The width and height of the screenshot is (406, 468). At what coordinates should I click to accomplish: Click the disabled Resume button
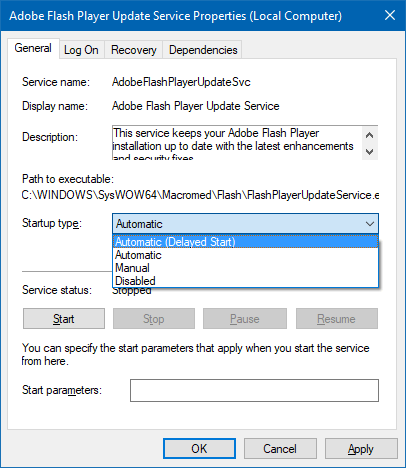click(337, 319)
